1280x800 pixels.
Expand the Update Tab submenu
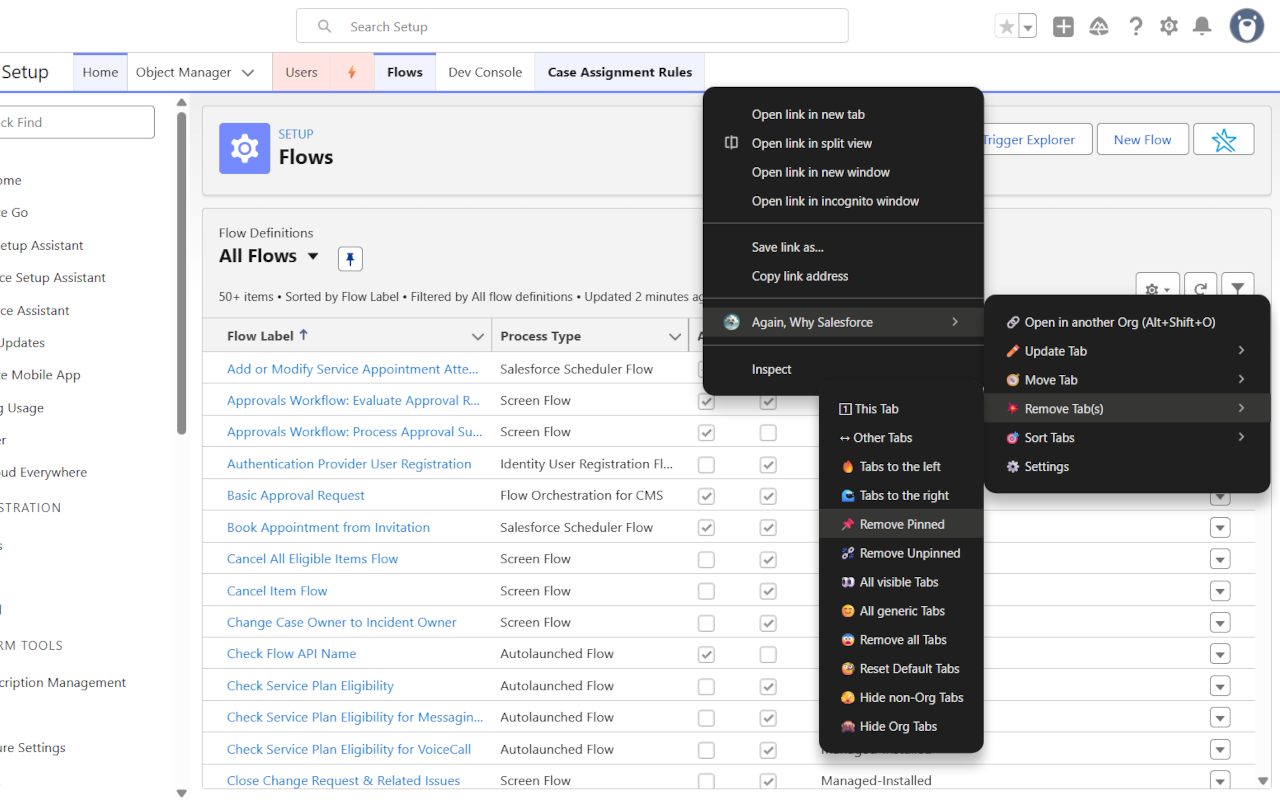[x=1127, y=351]
